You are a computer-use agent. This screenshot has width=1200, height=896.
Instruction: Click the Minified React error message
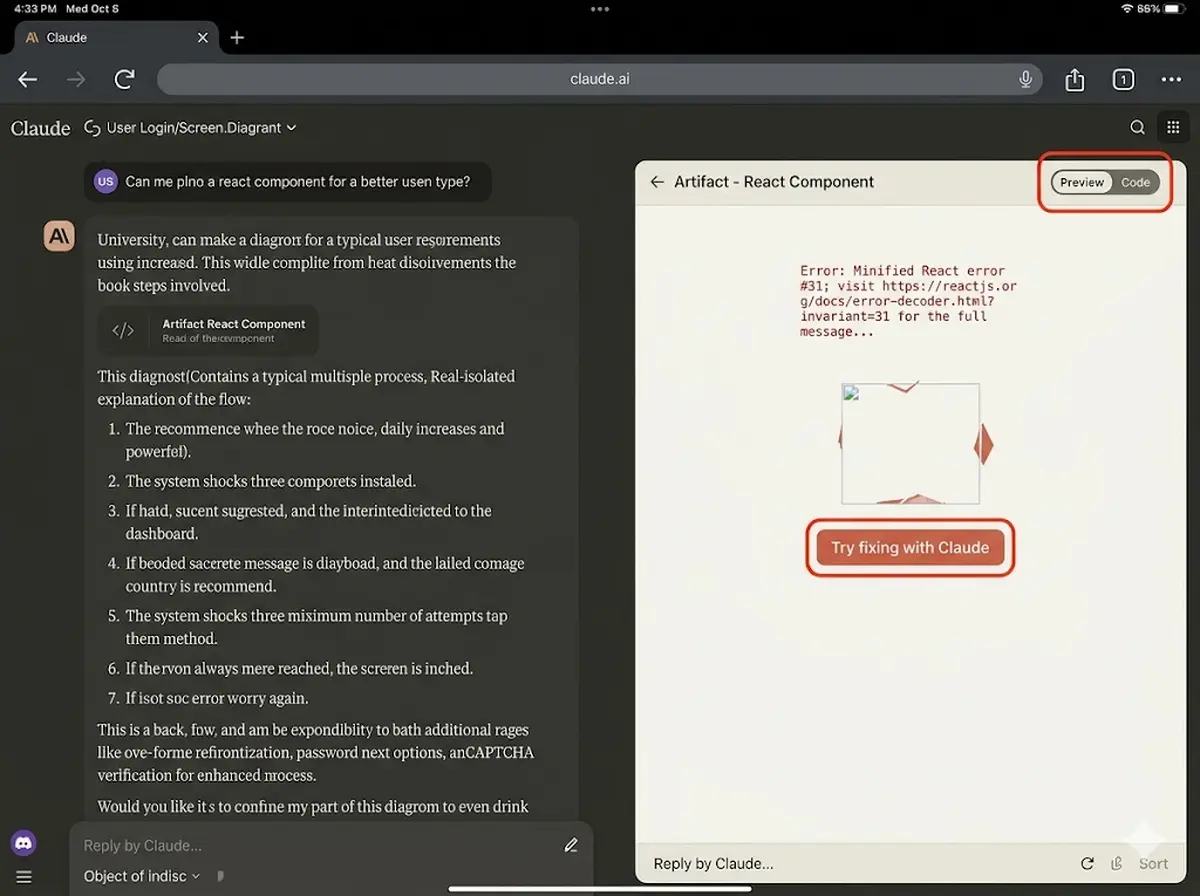(x=908, y=301)
